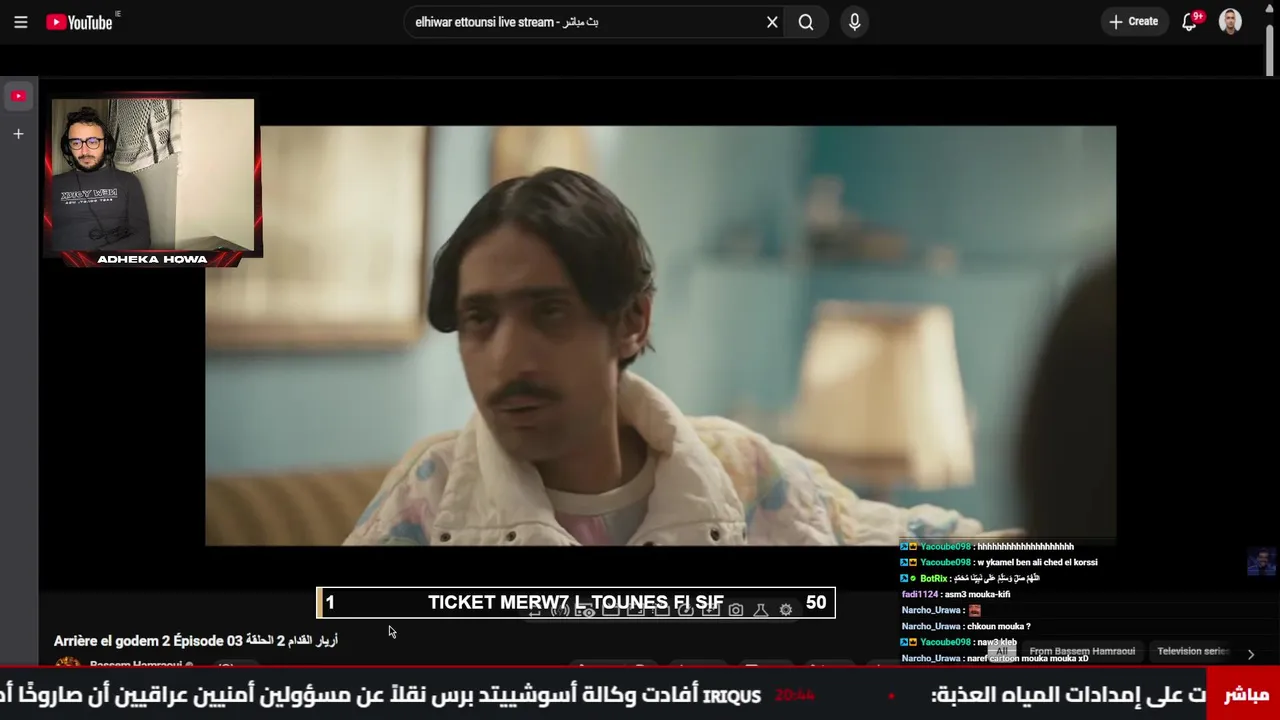Click the Arrière el godem 2 Épisode 03 title

[196, 640]
